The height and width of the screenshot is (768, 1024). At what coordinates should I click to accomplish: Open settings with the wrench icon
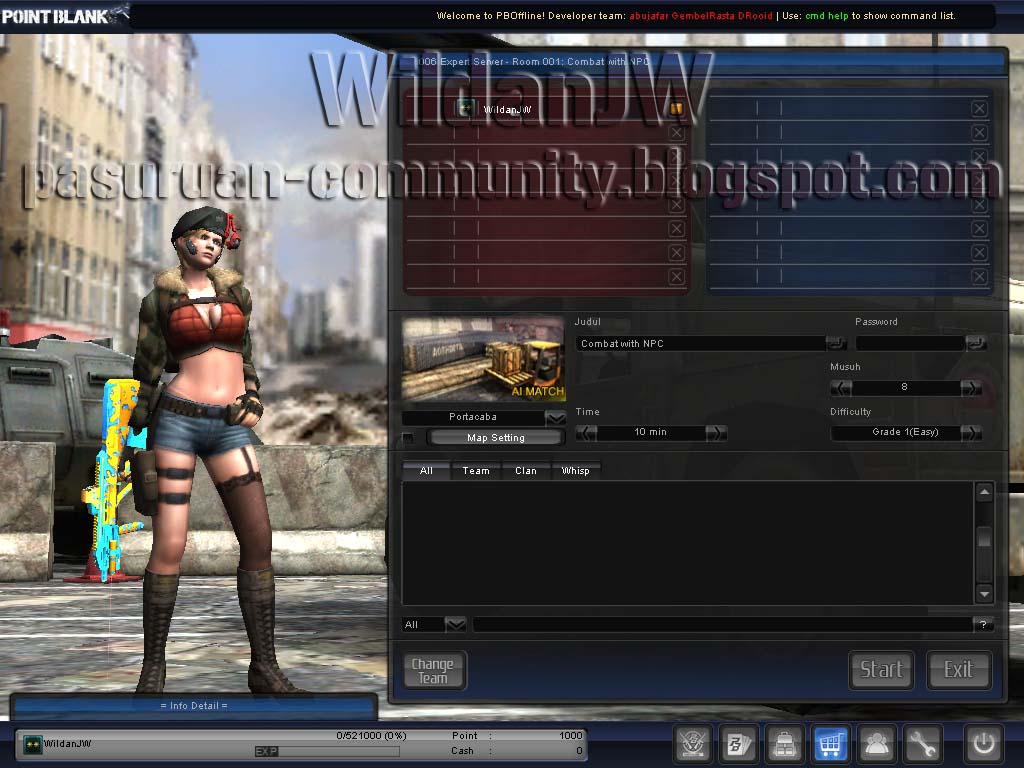922,743
